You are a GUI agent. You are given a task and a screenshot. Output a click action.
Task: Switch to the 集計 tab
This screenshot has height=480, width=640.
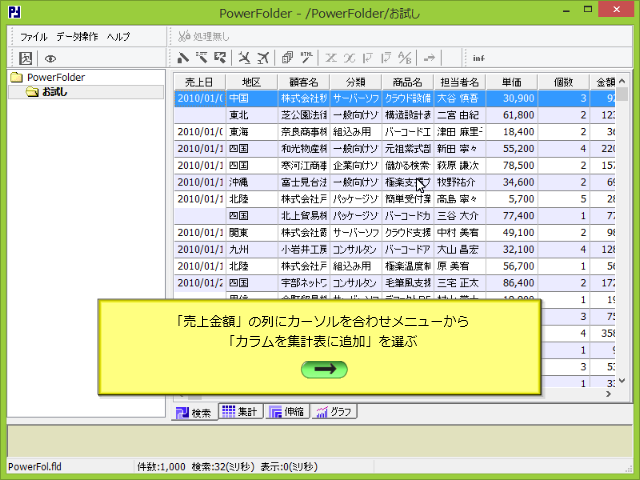point(240,411)
